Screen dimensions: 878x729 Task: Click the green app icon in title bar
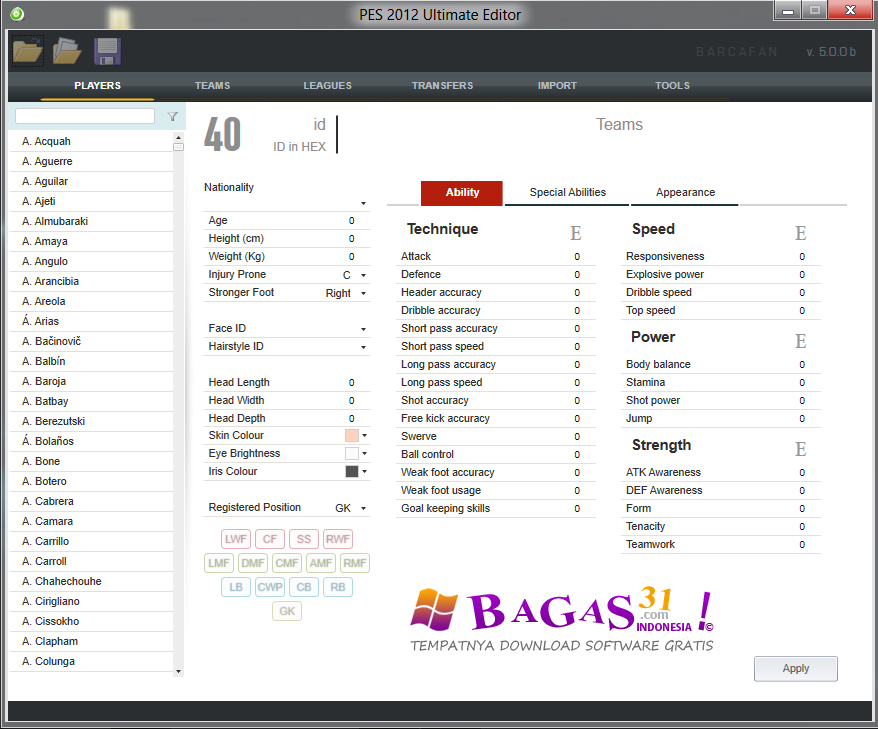tap(17, 14)
